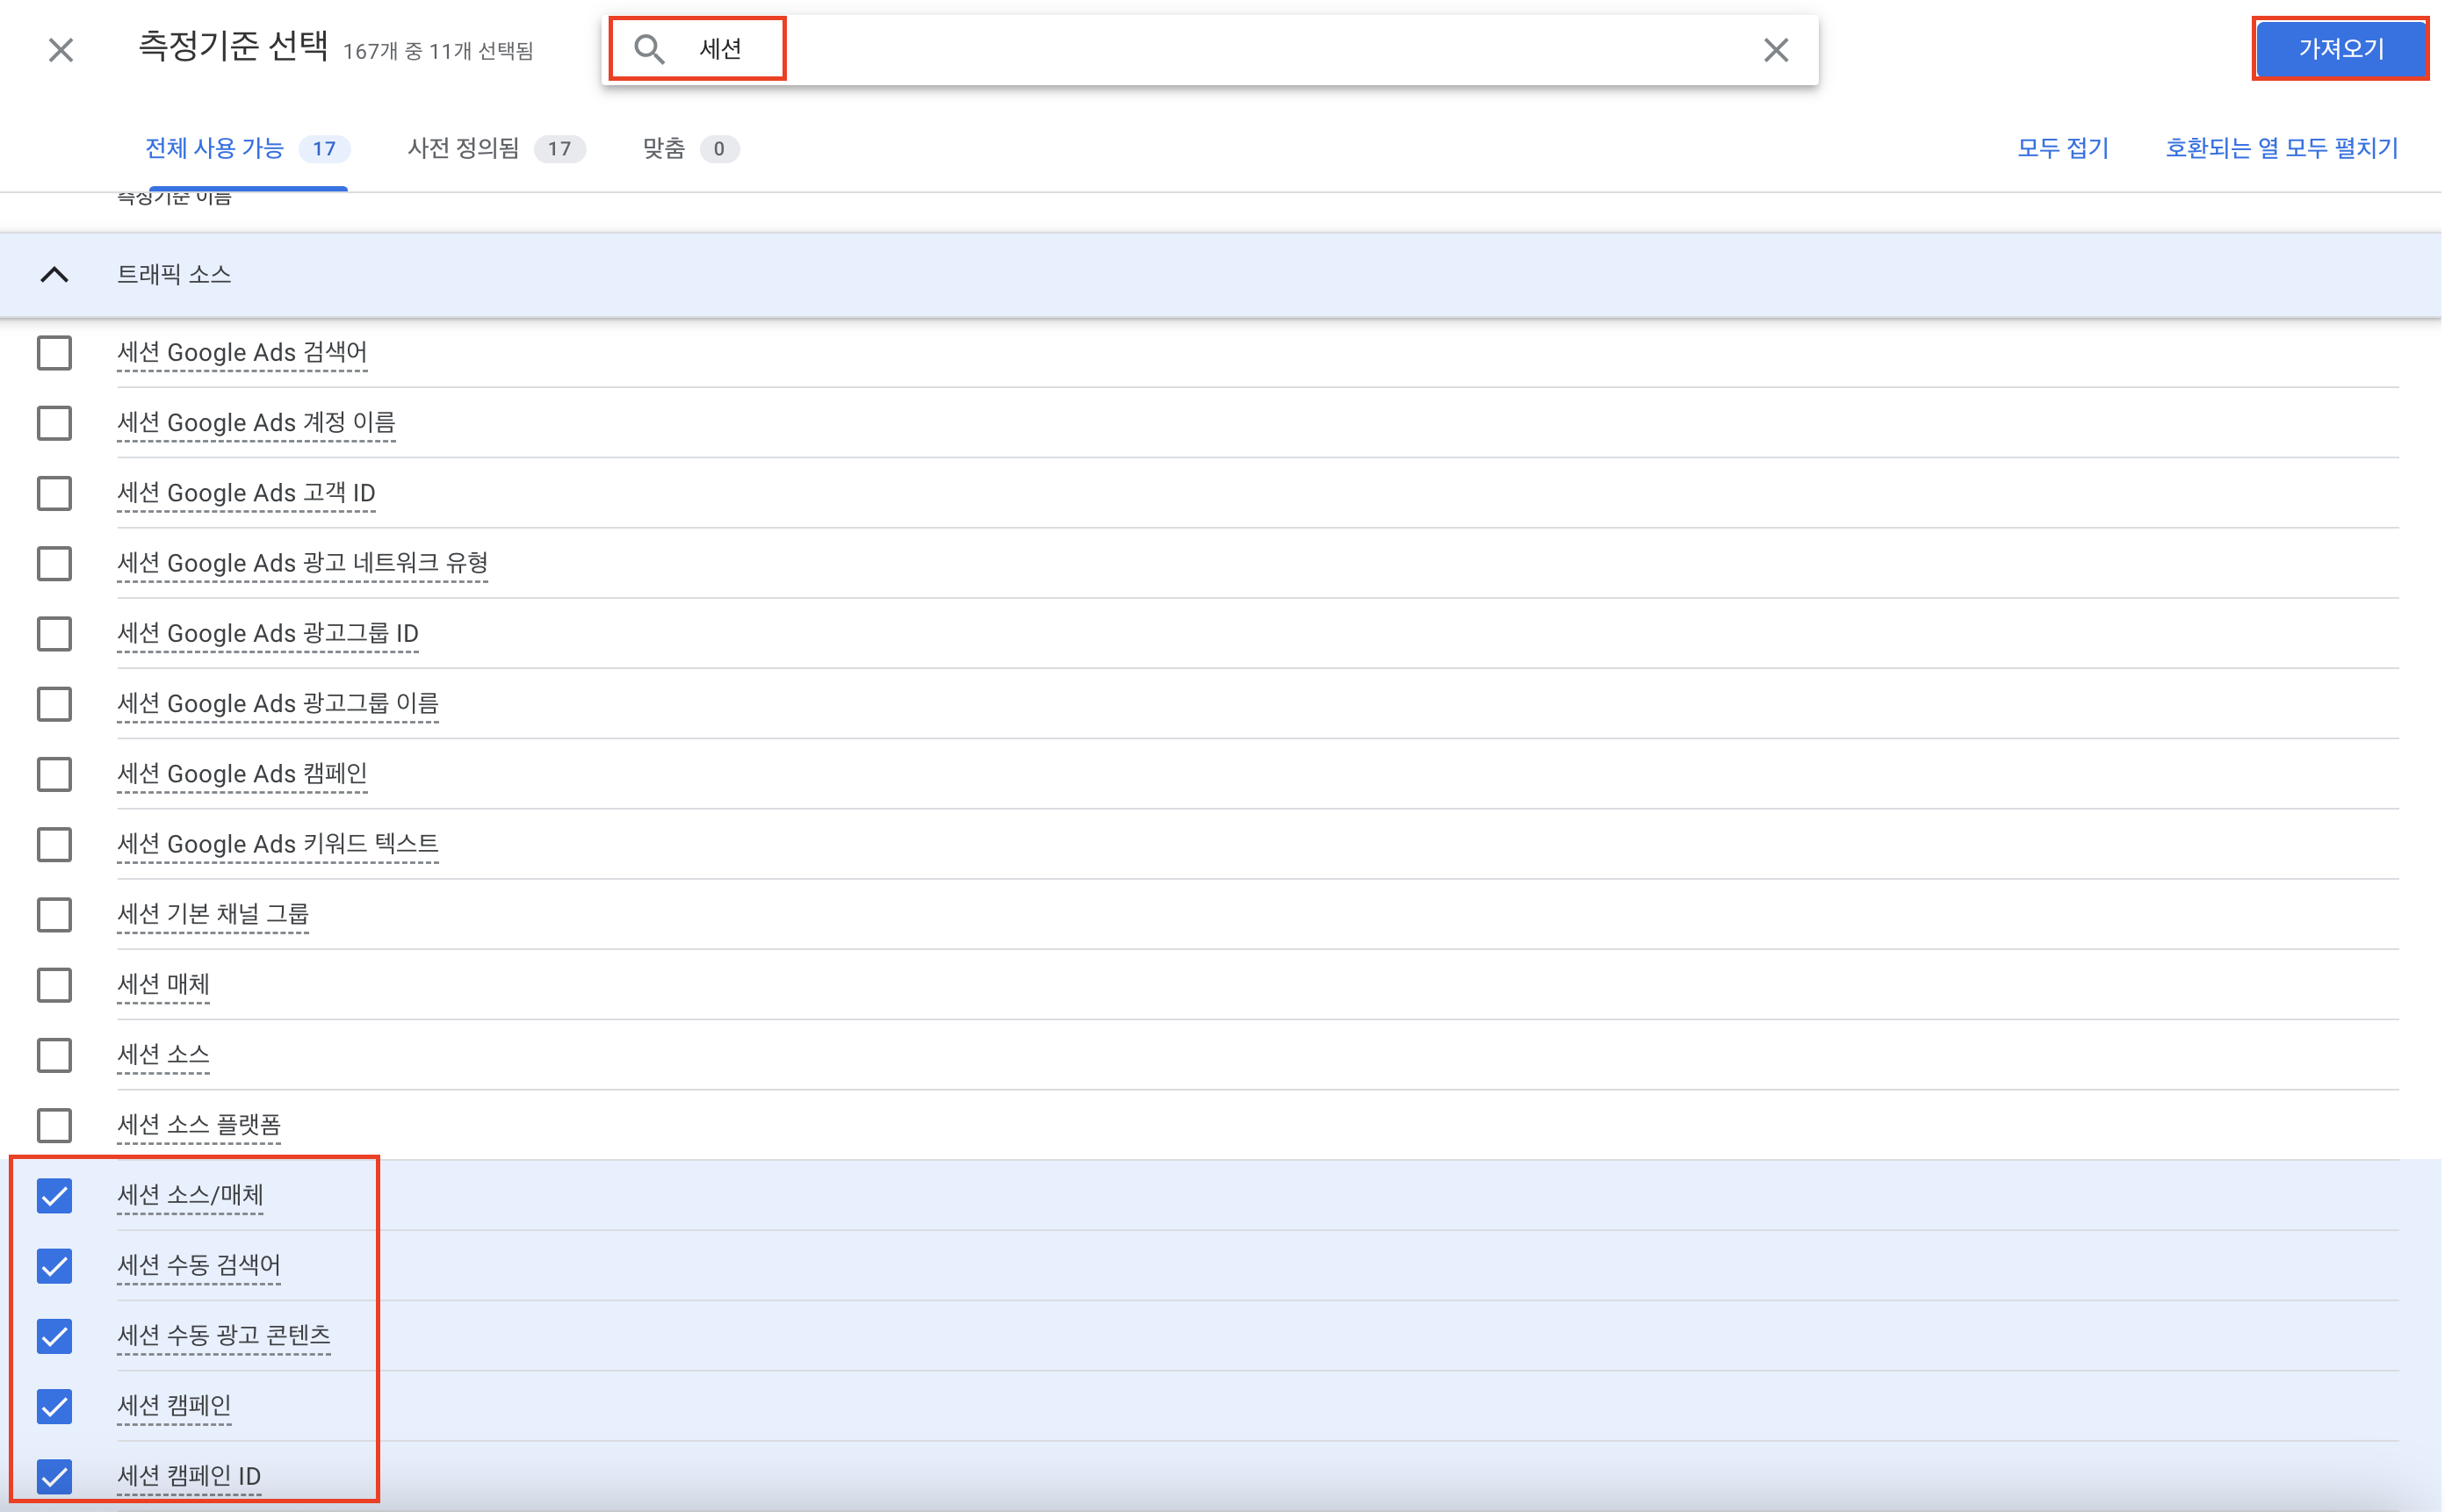Clear the search text with X icon
This screenshot has height=1512, width=2445.
coord(1776,50)
